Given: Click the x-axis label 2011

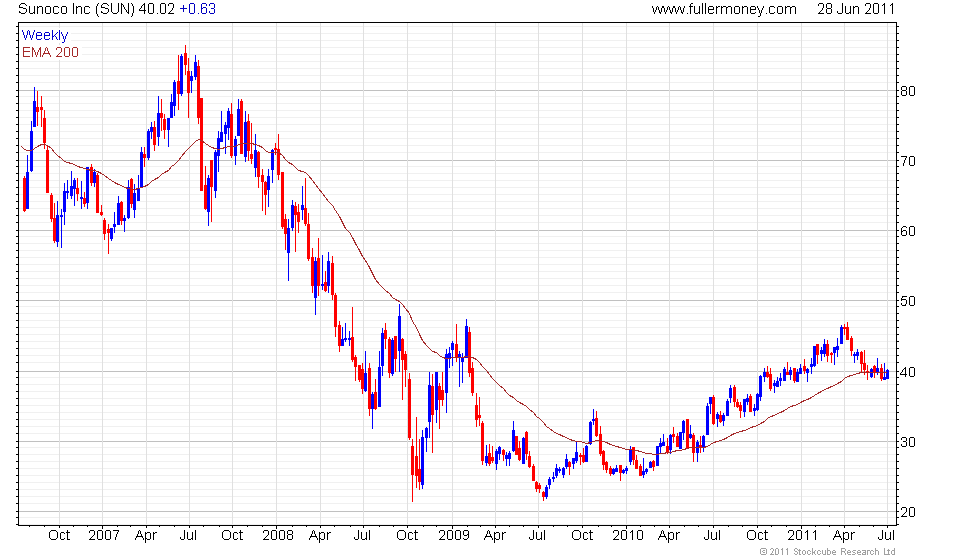Looking at the screenshot, I should (802, 536).
